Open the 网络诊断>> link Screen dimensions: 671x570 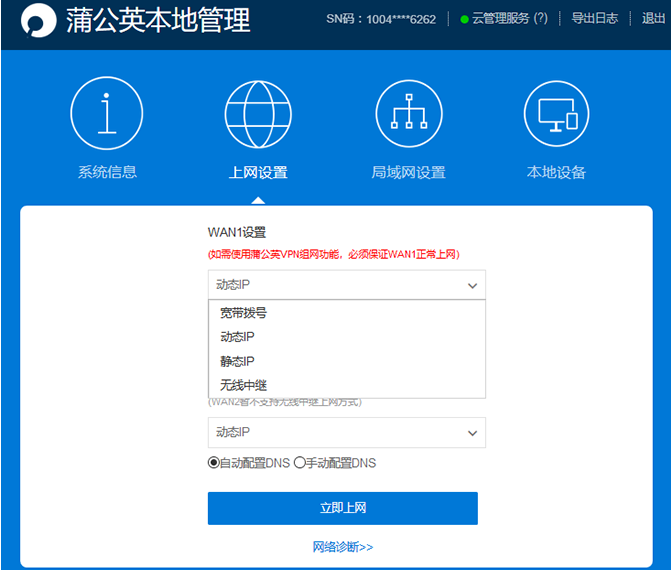342,547
